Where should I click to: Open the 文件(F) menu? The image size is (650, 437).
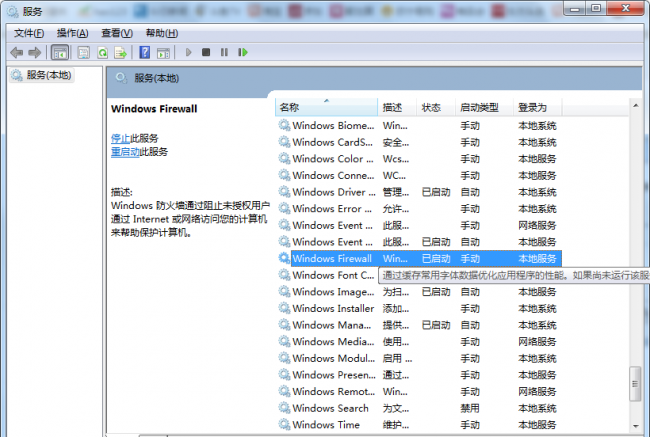(29, 33)
